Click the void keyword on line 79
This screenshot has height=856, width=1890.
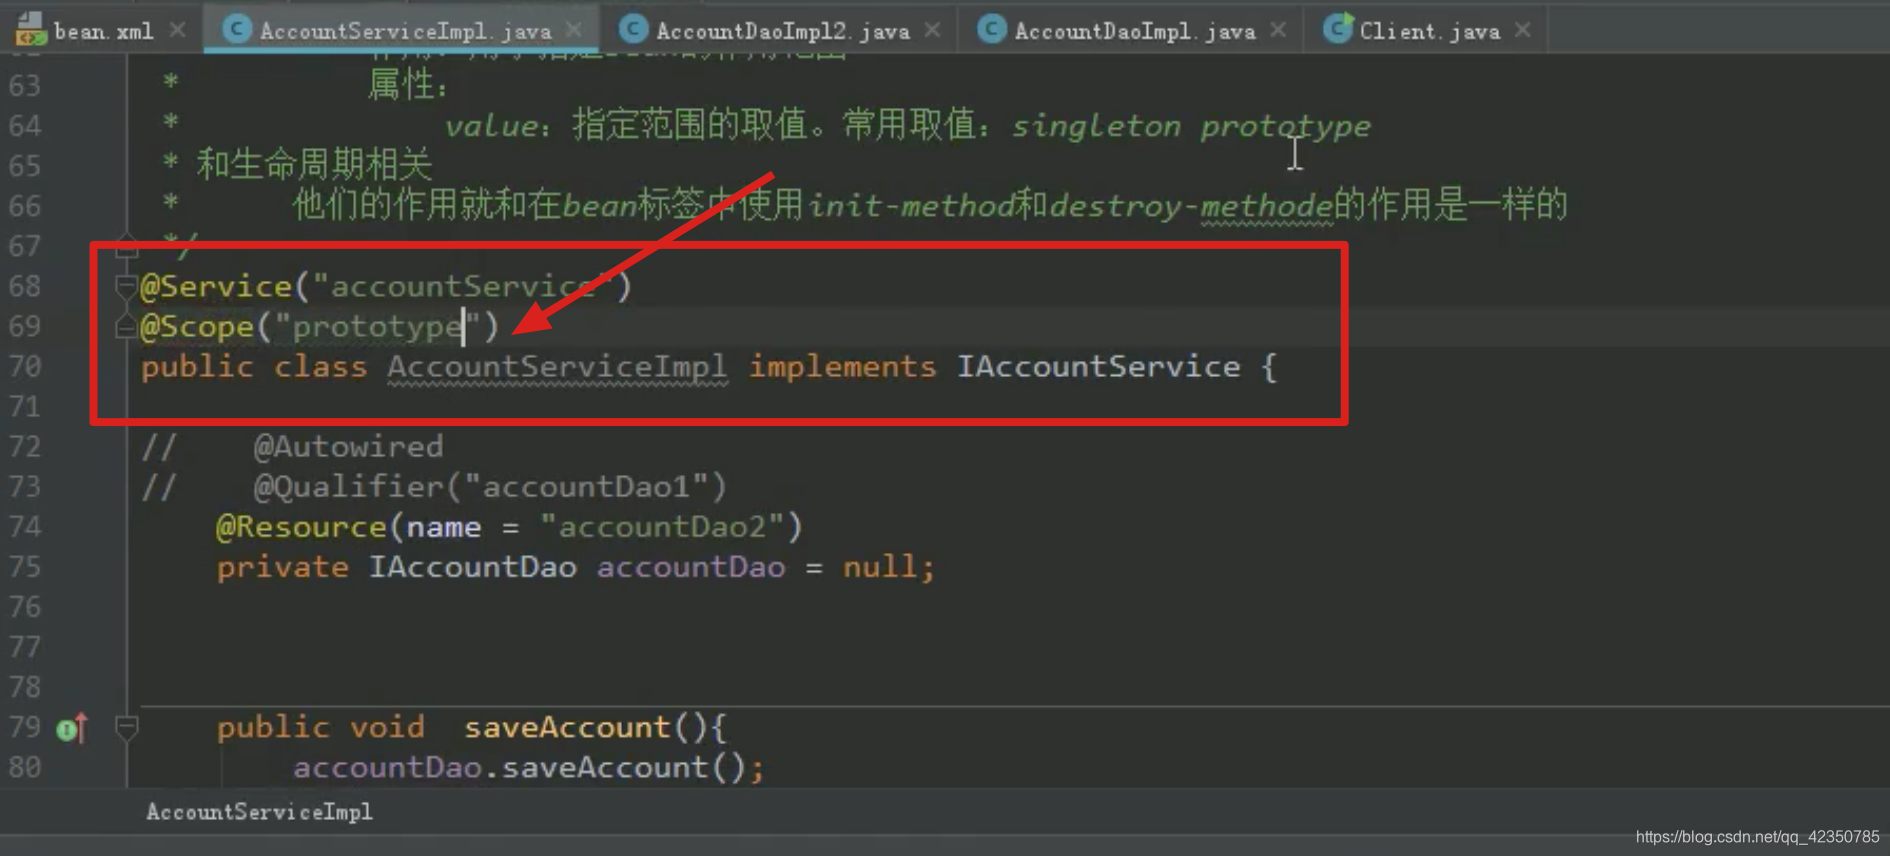point(387,727)
